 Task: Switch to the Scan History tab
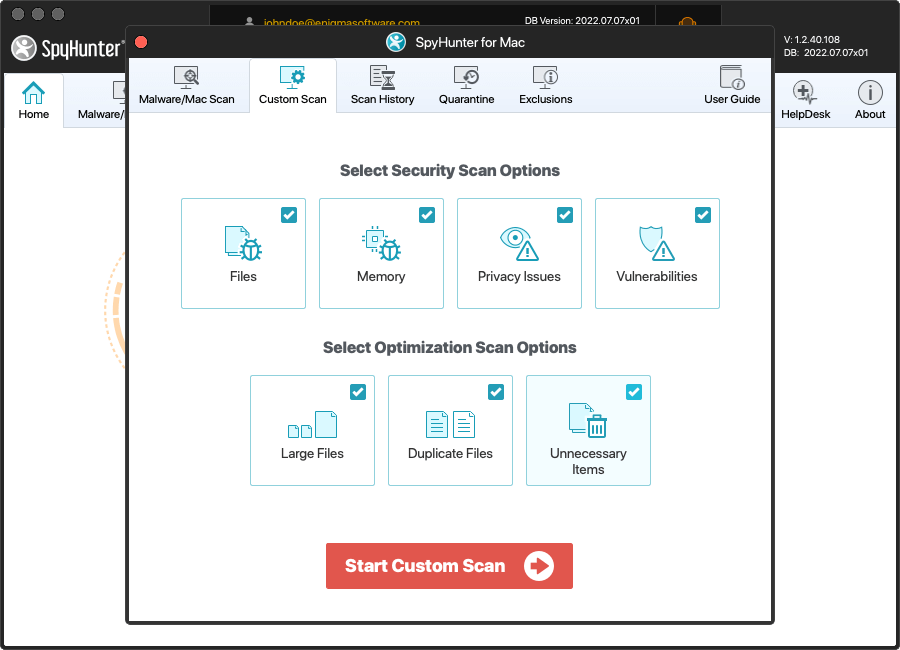pyautogui.click(x=382, y=85)
